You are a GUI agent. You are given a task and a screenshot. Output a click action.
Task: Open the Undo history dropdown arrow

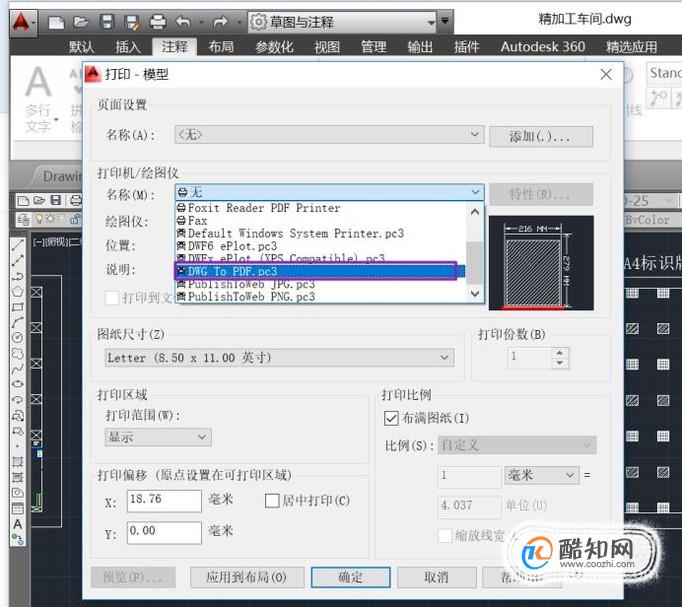click(201, 22)
